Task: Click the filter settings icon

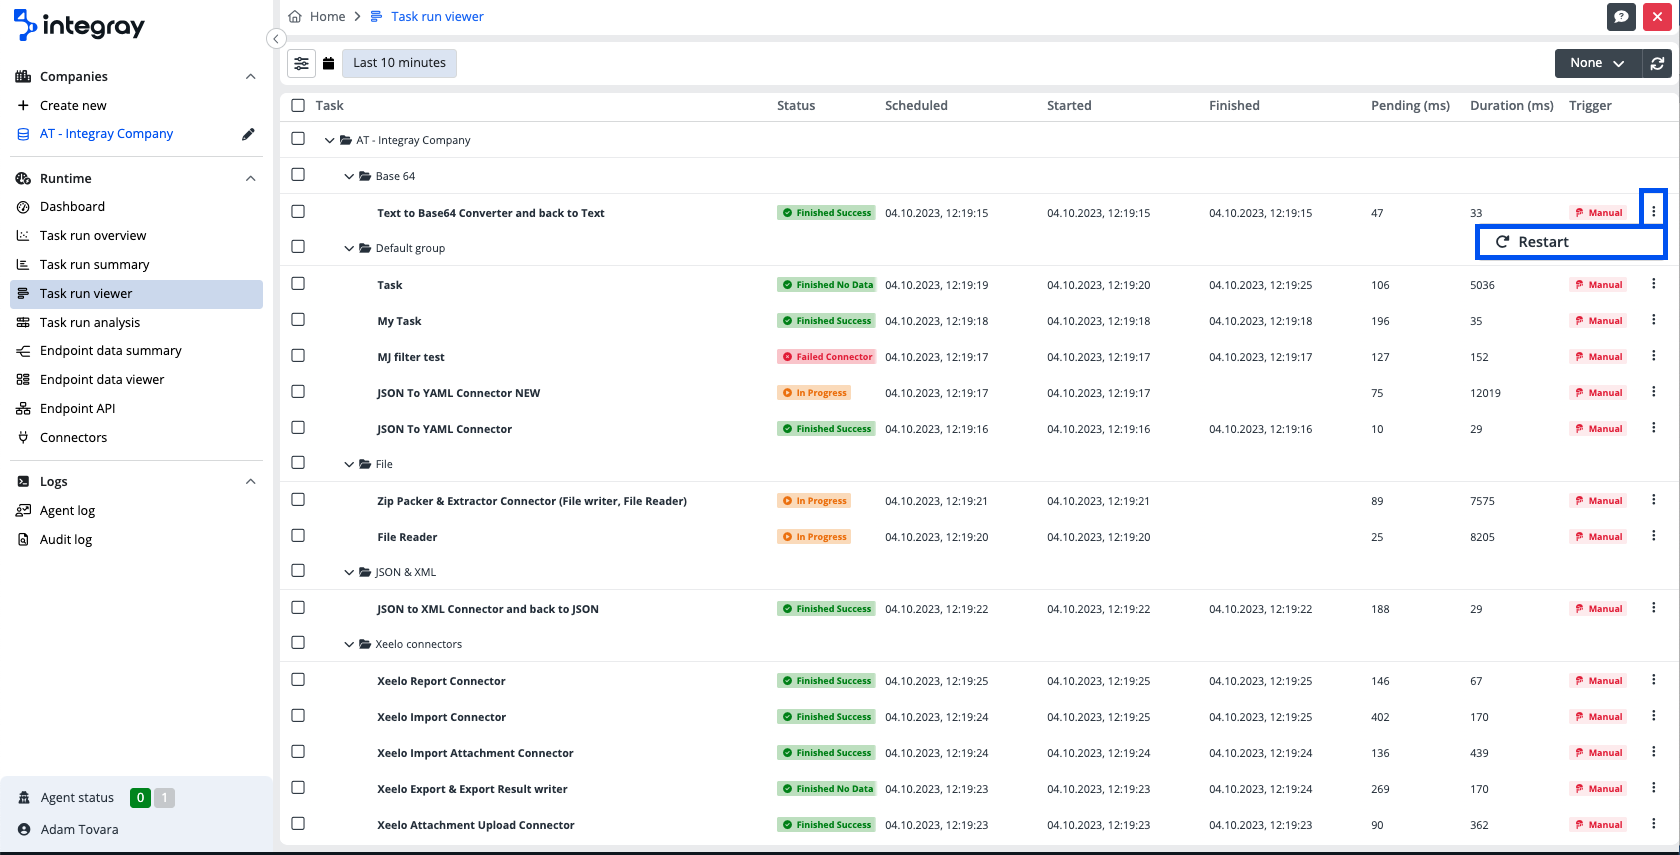Action: click(301, 63)
